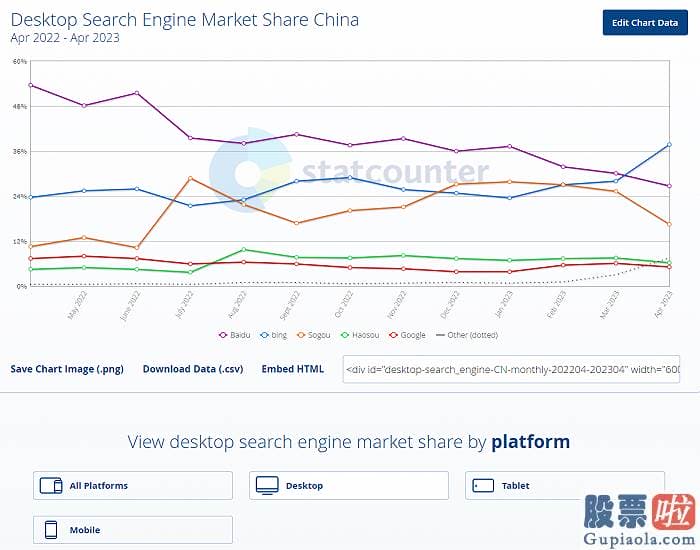This screenshot has height=550, width=700.
Task: Click the Baidu legend marker
Action: (223, 335)
